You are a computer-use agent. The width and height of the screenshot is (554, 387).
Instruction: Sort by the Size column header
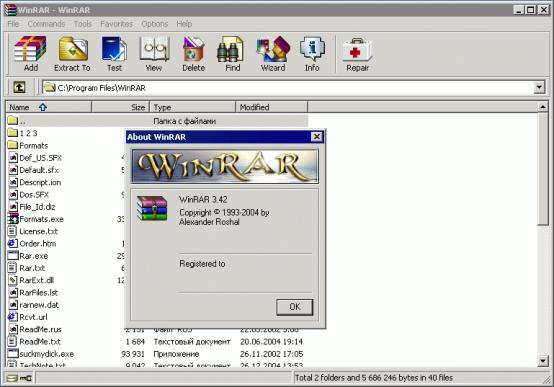click(121, 107)
